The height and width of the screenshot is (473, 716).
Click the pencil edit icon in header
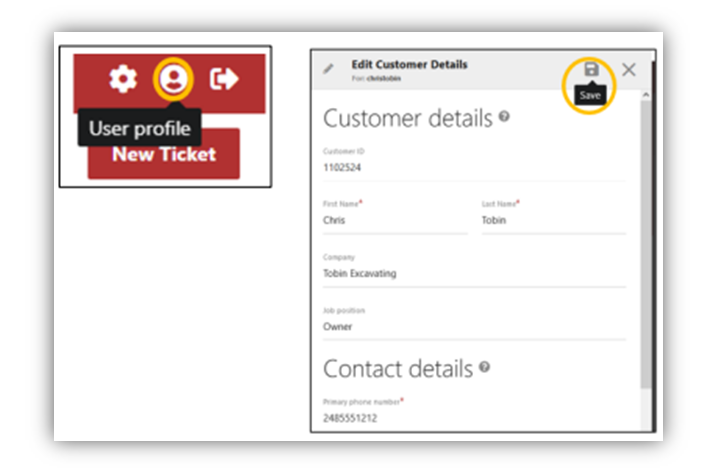[x=328, y=69]
